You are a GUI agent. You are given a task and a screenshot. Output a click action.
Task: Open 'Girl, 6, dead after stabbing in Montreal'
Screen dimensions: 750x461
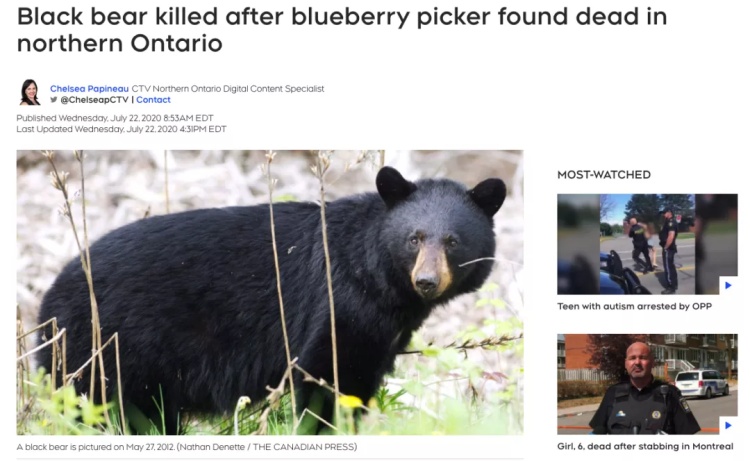click(x=645, y=447)
